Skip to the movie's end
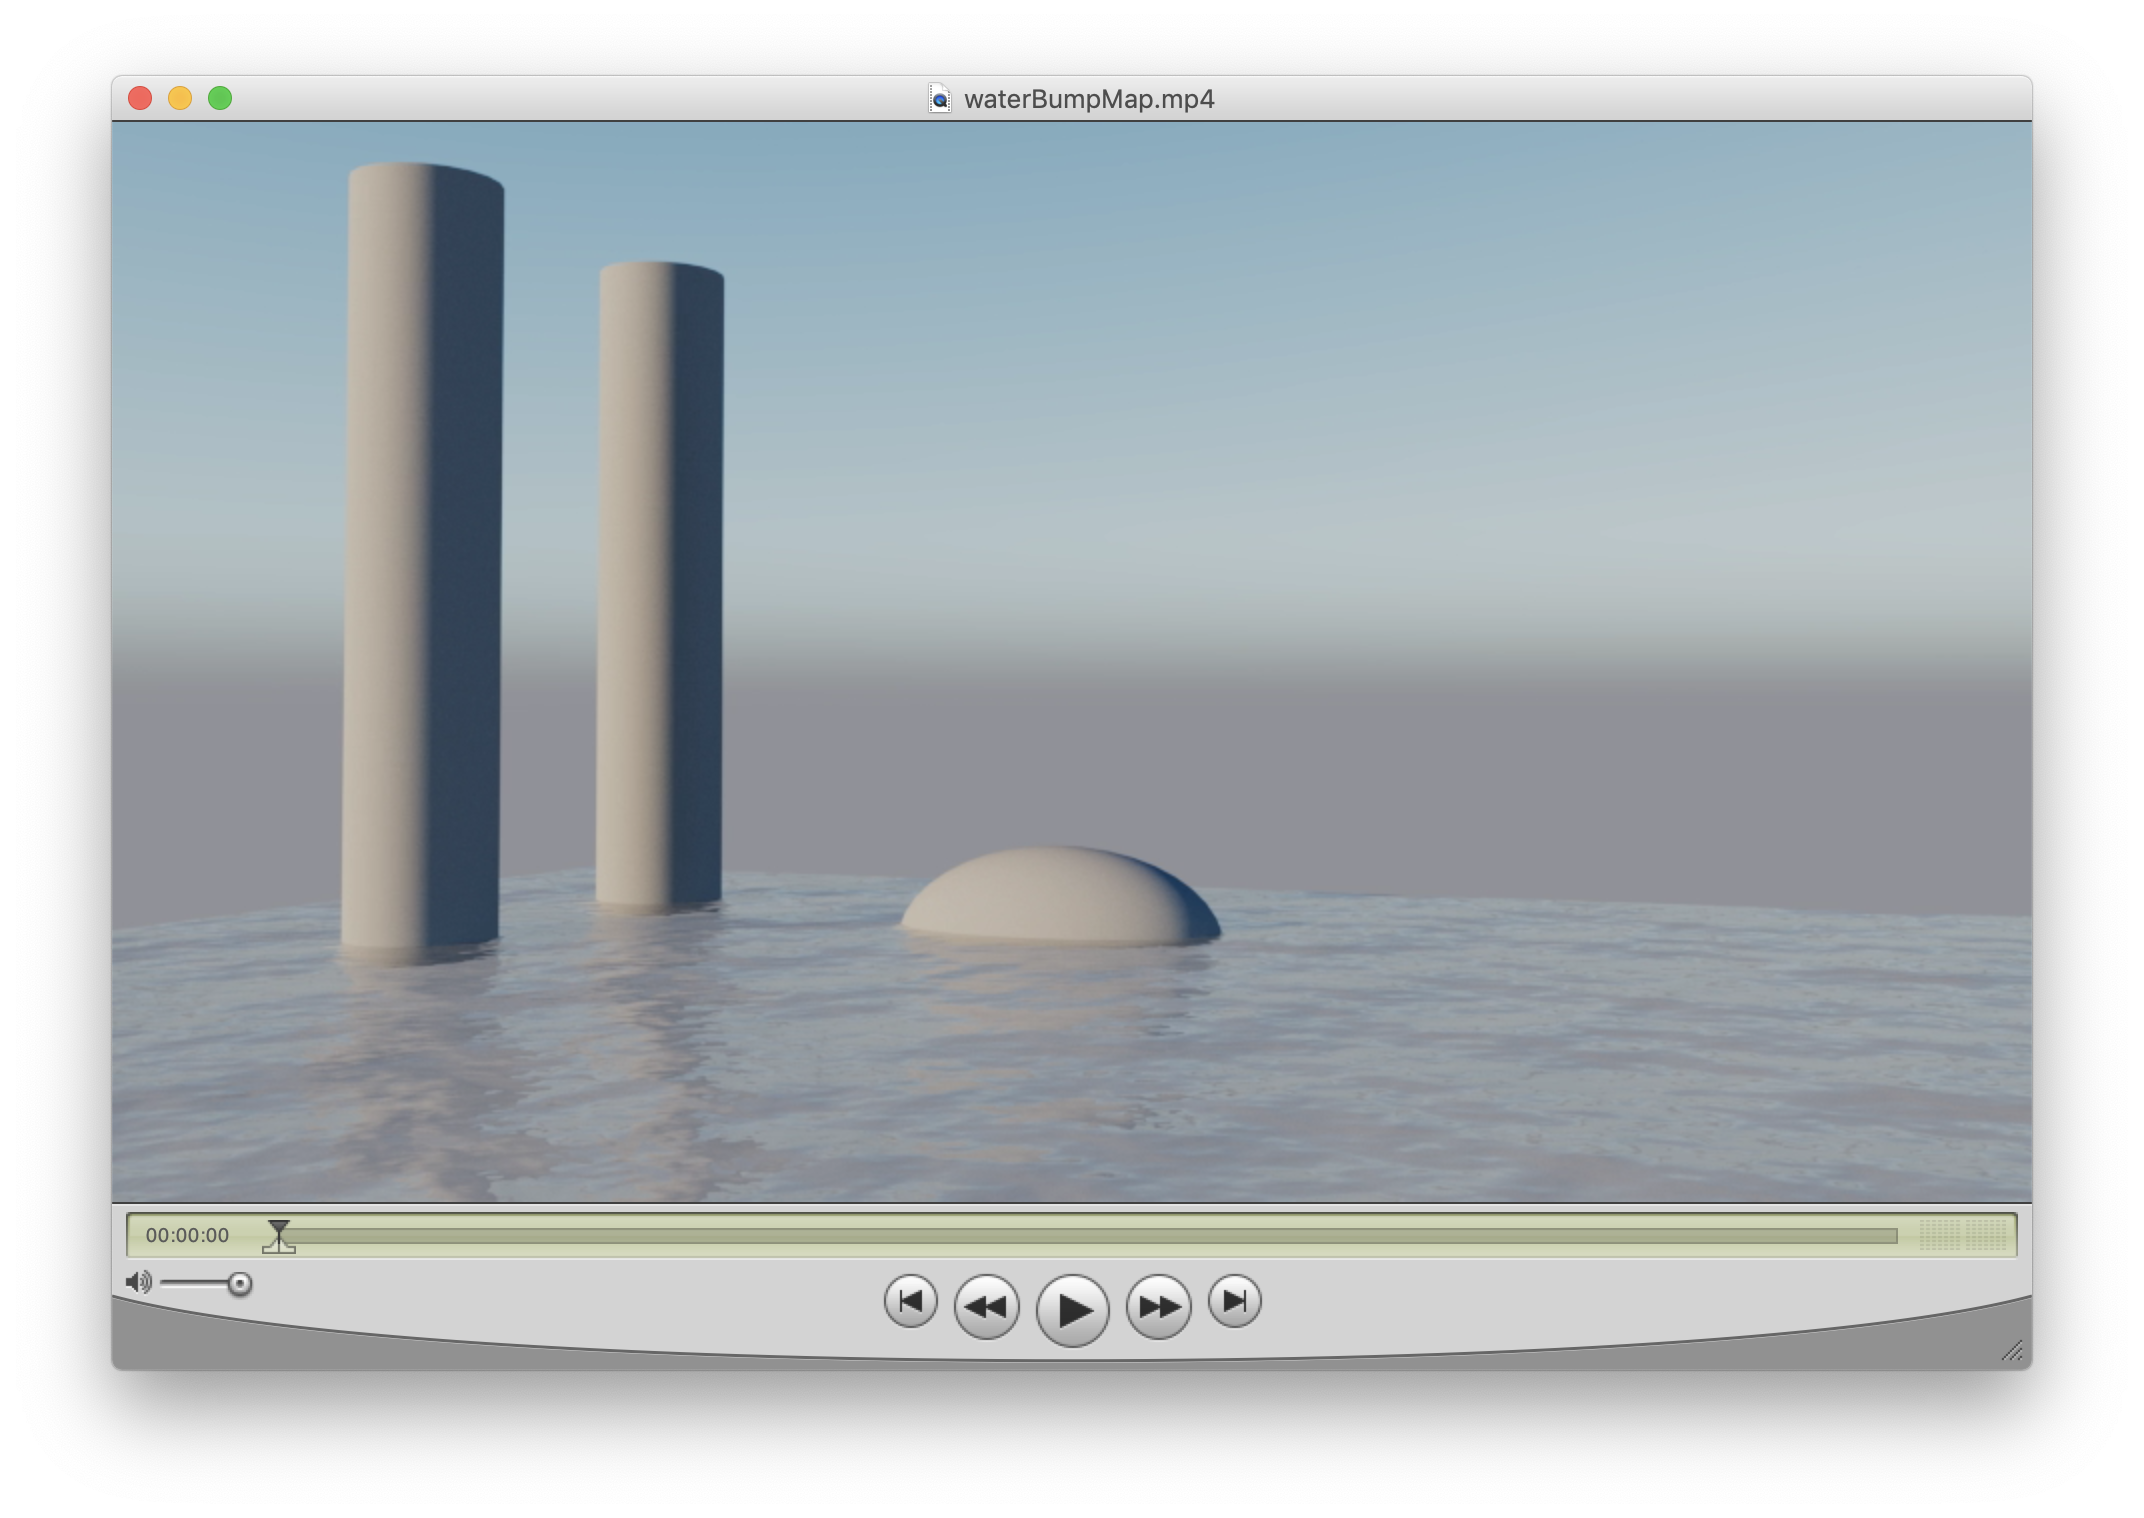 [x=1234, y=1301]
